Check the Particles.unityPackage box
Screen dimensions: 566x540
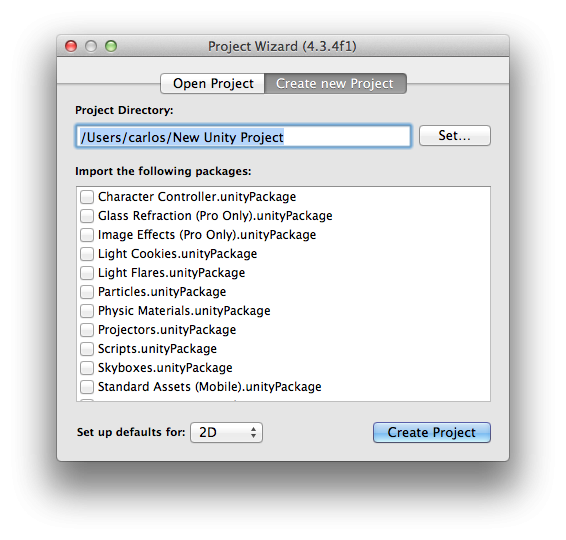tap(87, 292)
